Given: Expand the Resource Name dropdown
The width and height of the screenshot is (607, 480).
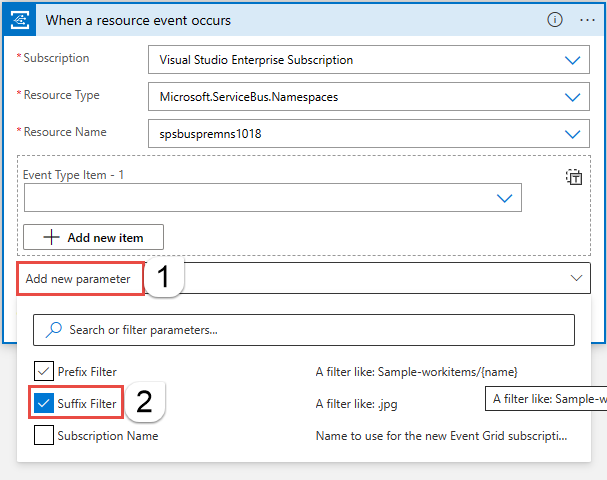Looking at the screenshot, I should pyautogui.click(x=572, y=134).
